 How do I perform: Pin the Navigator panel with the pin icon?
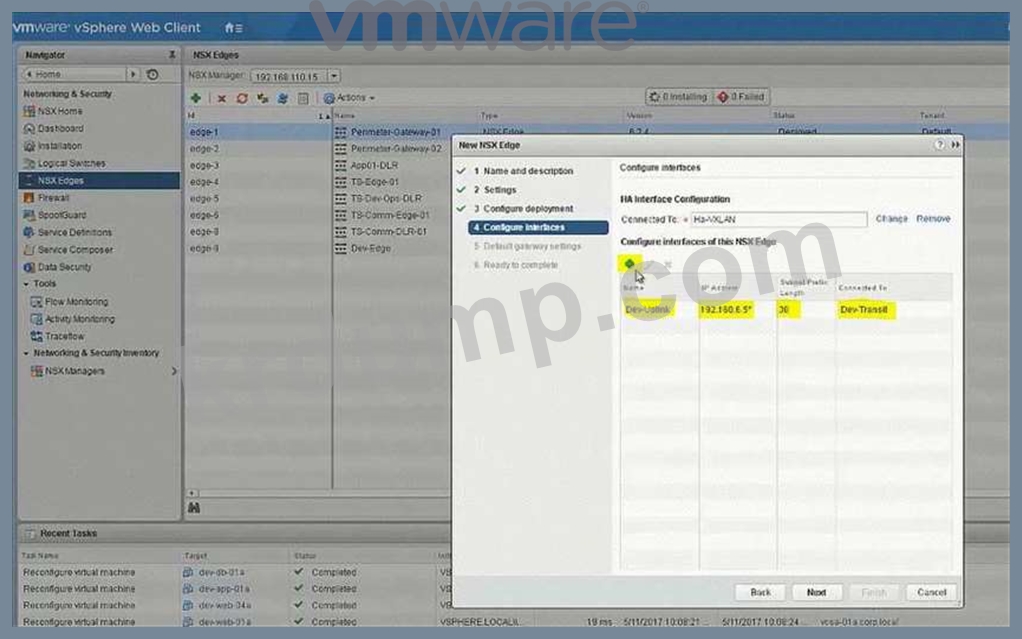coord(172,55)
